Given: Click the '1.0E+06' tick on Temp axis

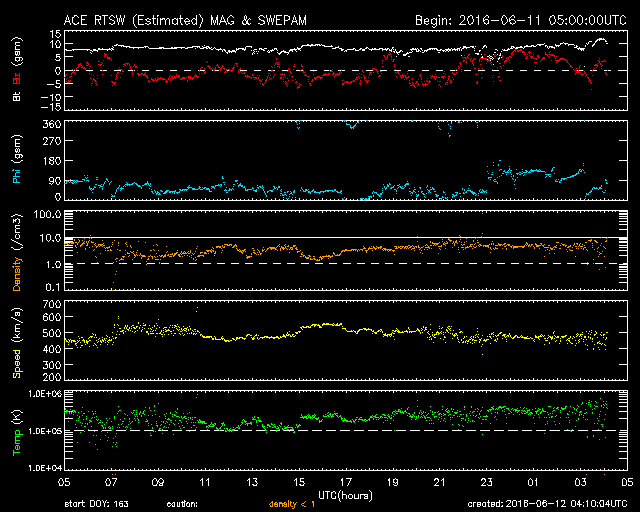Looking at the screenshot, I should click(44, 394).
